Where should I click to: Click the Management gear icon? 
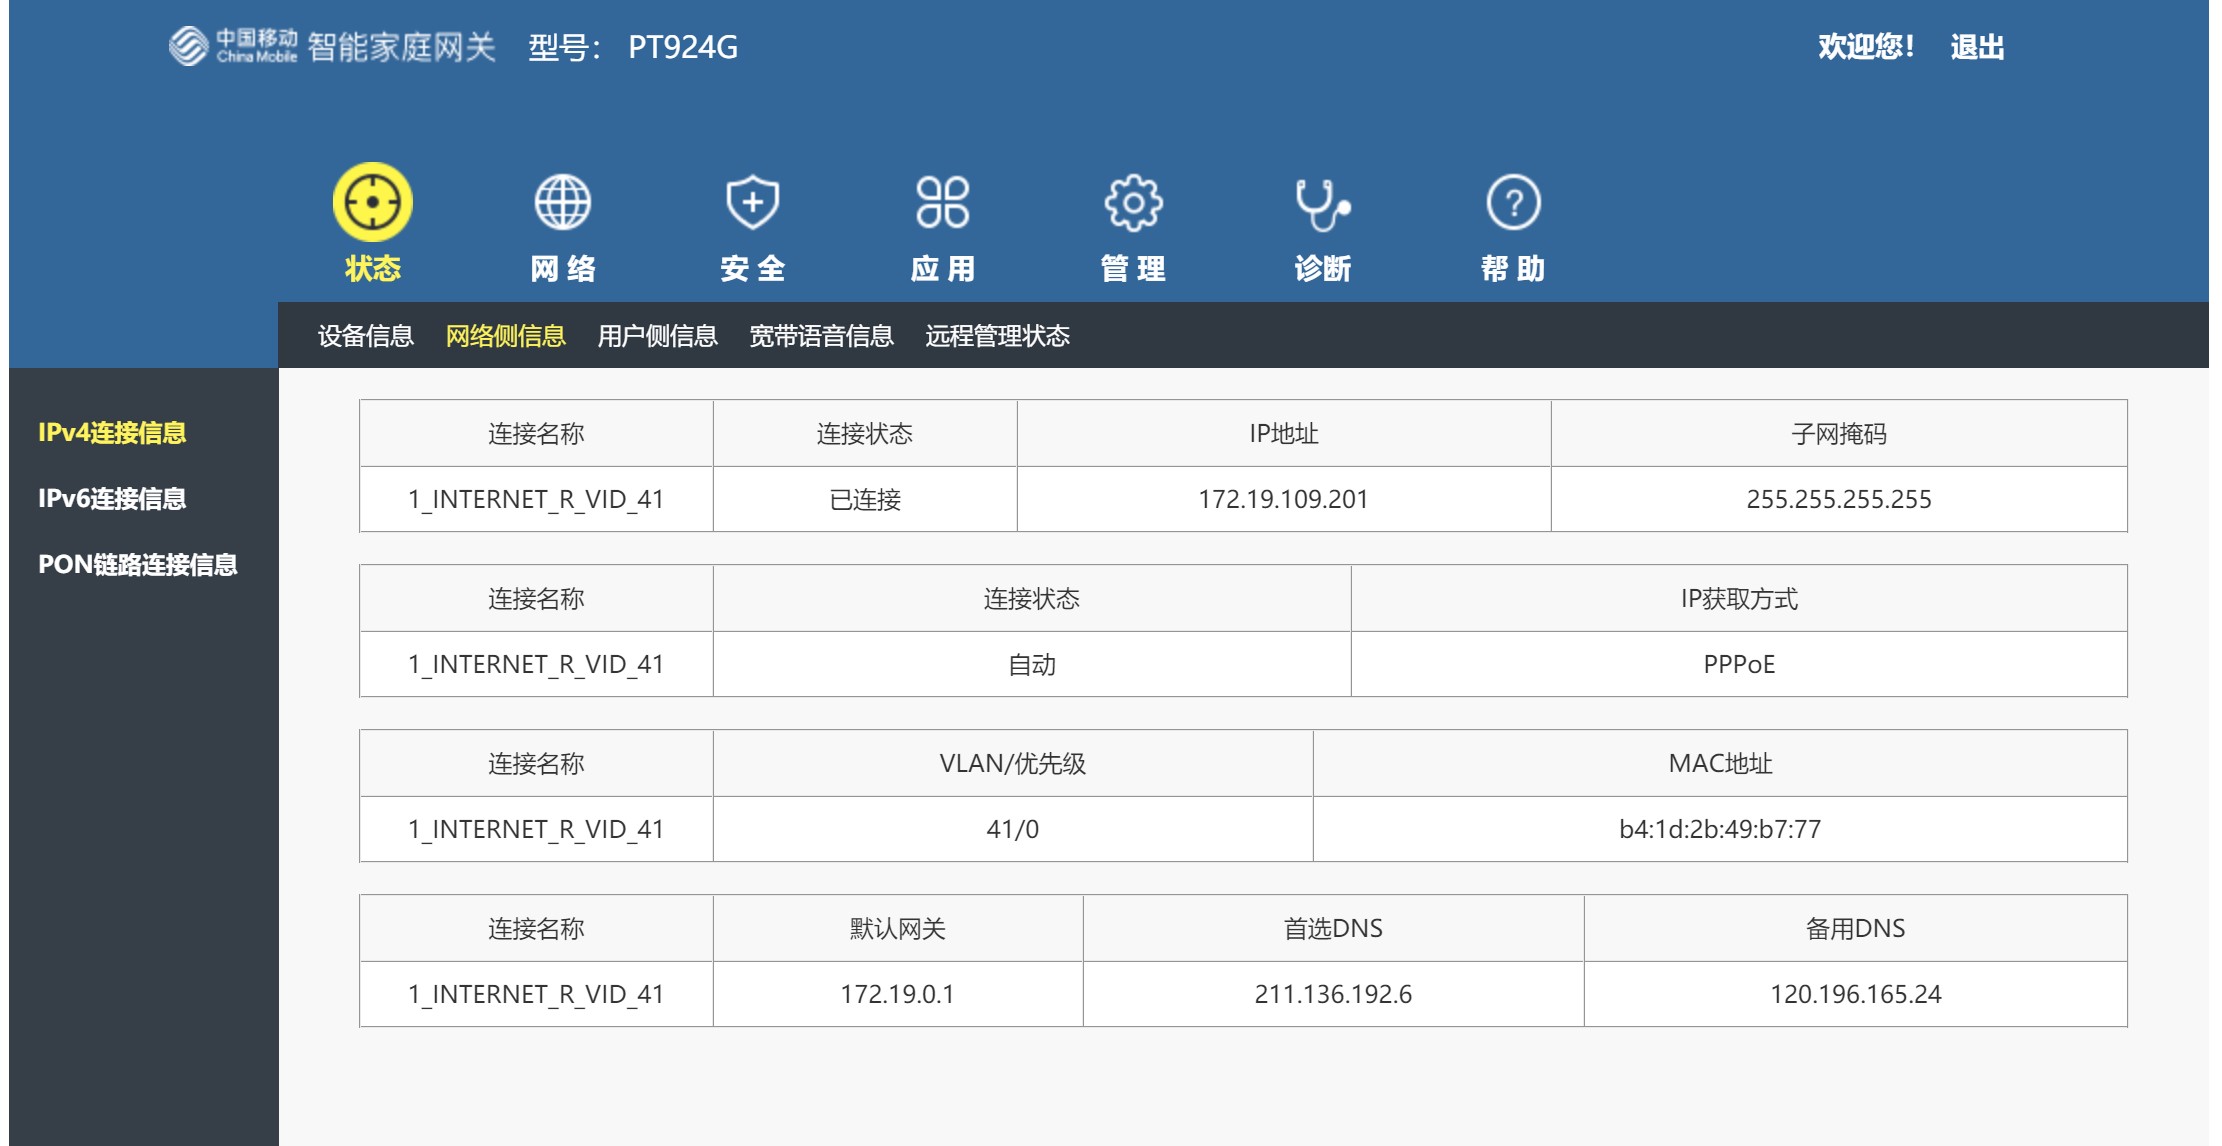point(1132,202)
